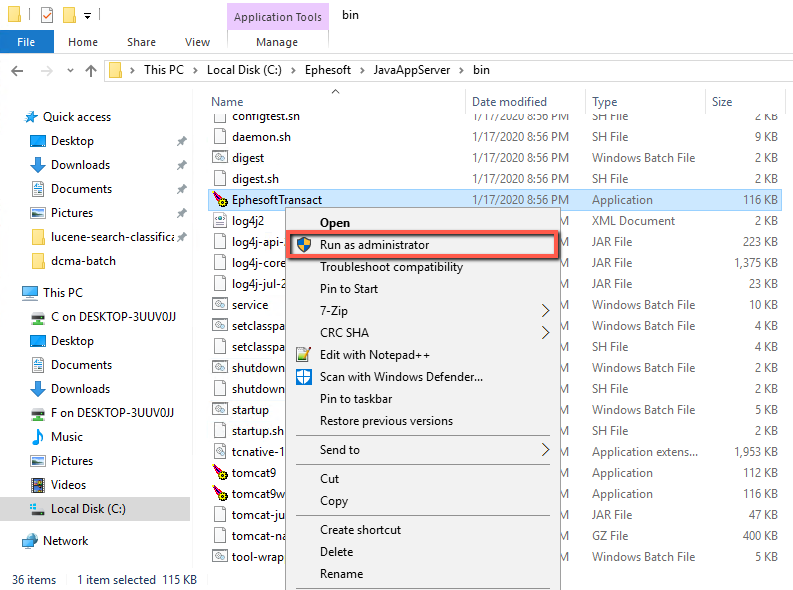Click 'JavaAppServer' in address breadcrumb

coord(412,70)
